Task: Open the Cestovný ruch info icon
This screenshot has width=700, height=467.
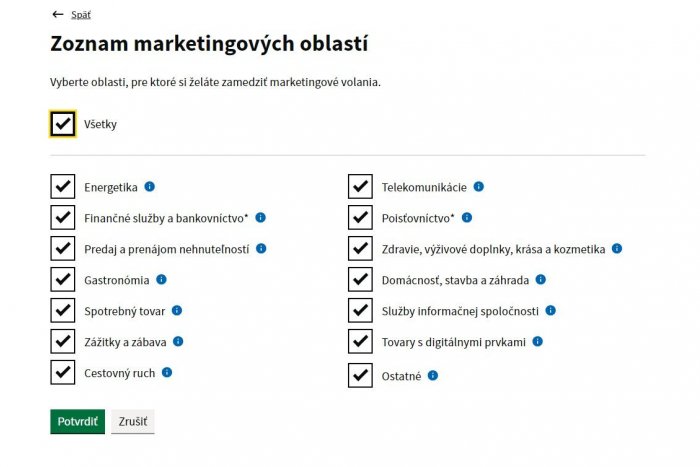Action: pos(167,372)
